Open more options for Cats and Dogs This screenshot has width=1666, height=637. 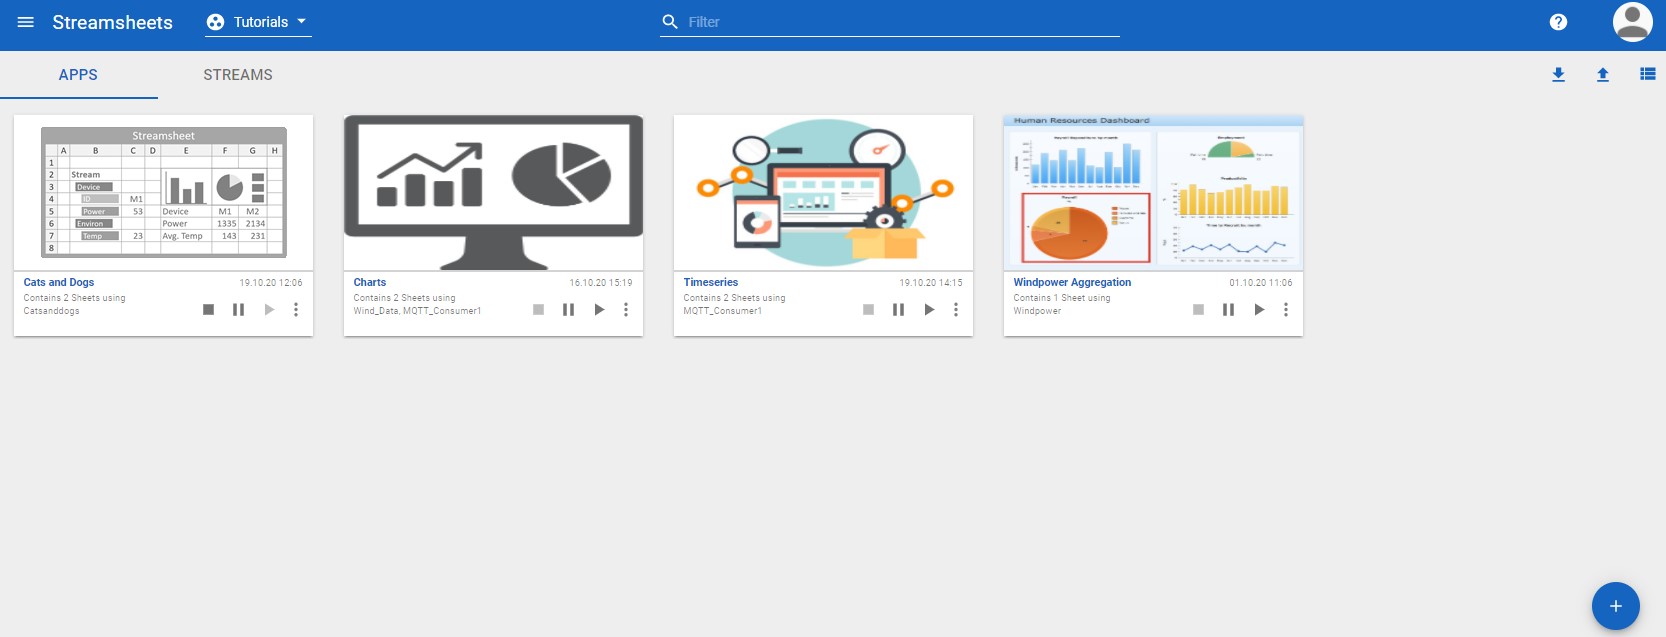click(296, 310)
